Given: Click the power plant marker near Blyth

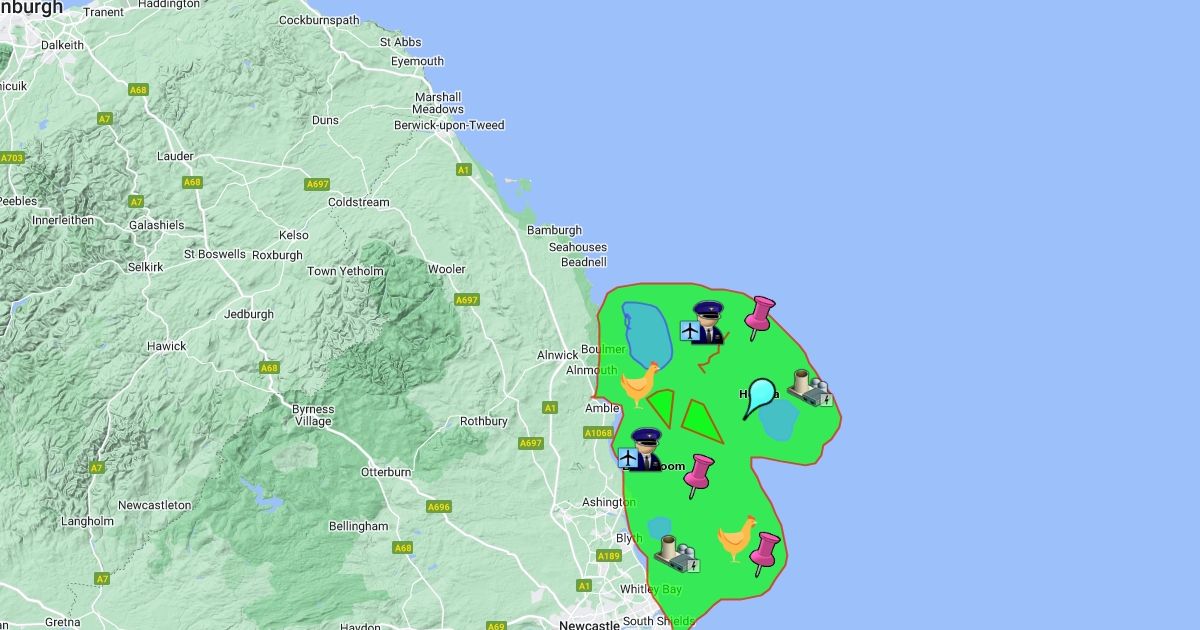Looking at the screenshot, I should pos(677,553).
